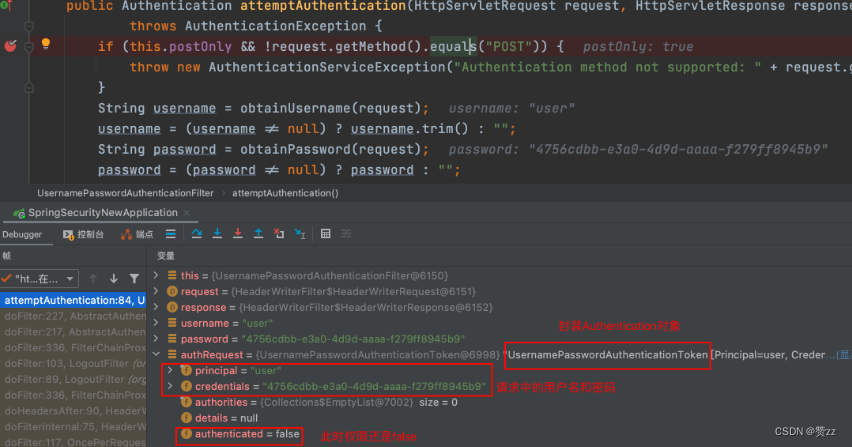Click obtainUsername(request) in the code

click(330, 108)
